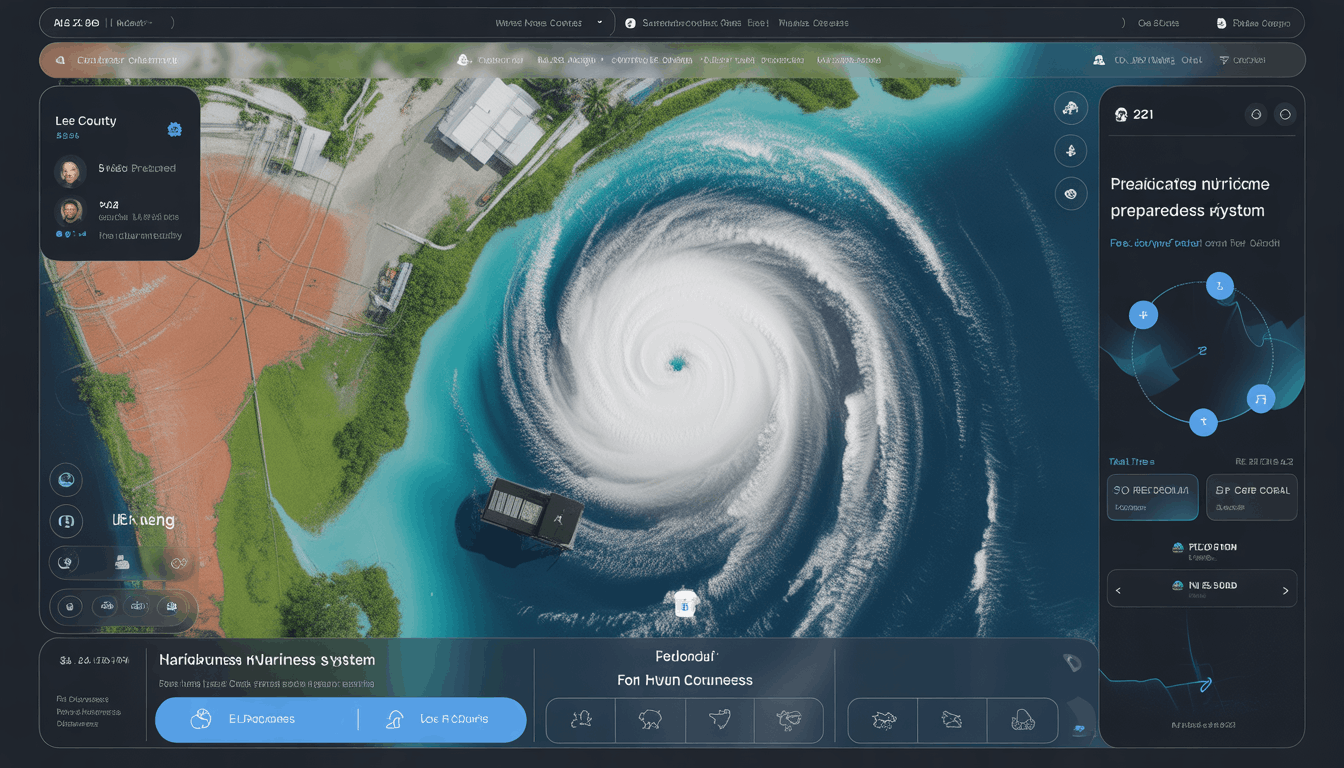This screenshot has height=768, width=1344.
Task: Select the globe tool on the left map panel
Action: coord(66,480)
